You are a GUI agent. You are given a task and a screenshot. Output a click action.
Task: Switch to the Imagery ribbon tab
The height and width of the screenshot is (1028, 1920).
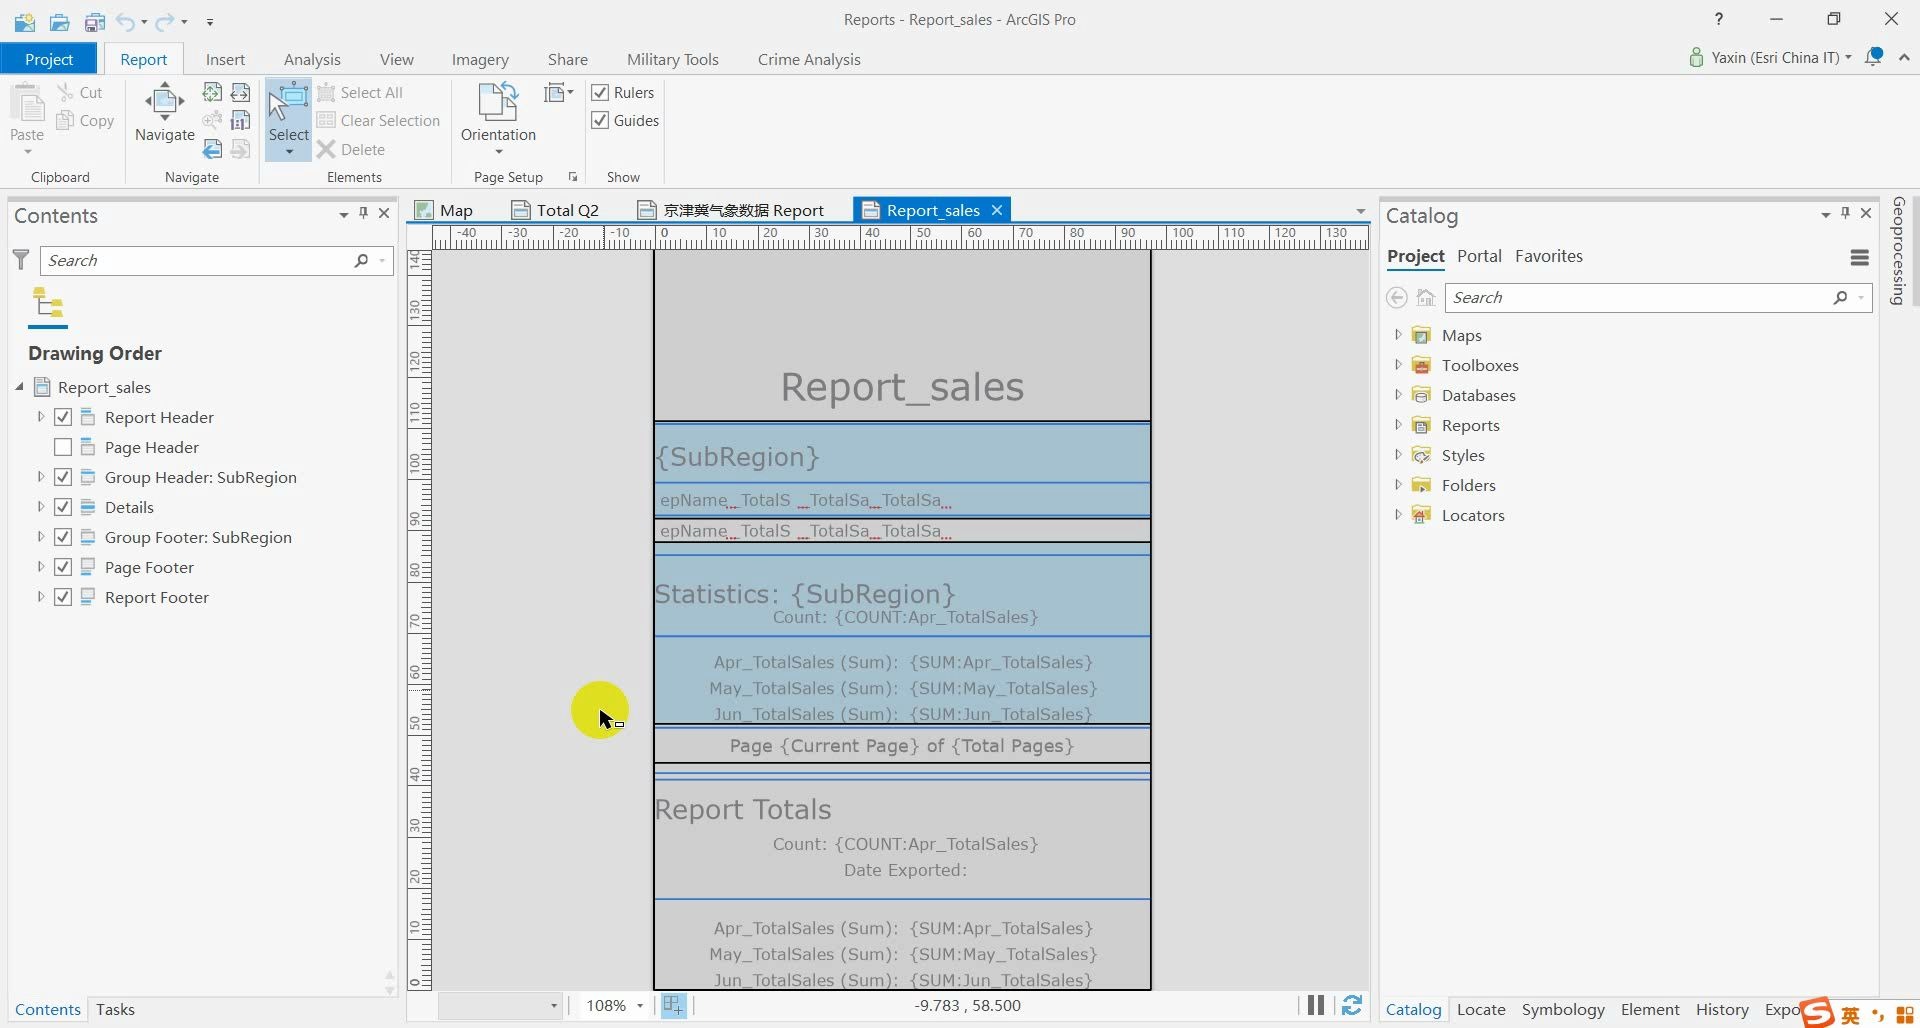coord(480,60)
